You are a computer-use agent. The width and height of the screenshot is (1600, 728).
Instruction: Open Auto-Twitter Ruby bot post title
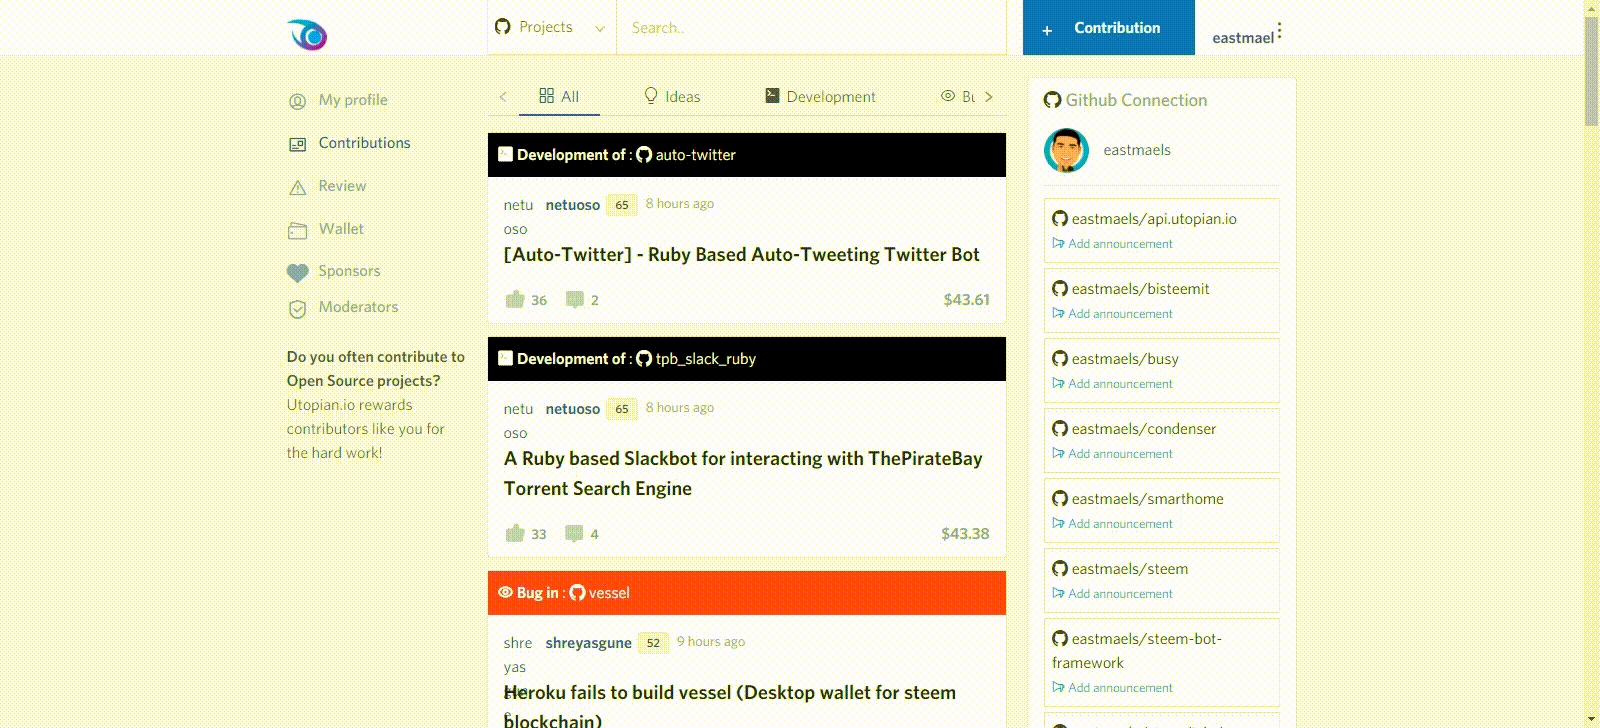coord(742,255)
